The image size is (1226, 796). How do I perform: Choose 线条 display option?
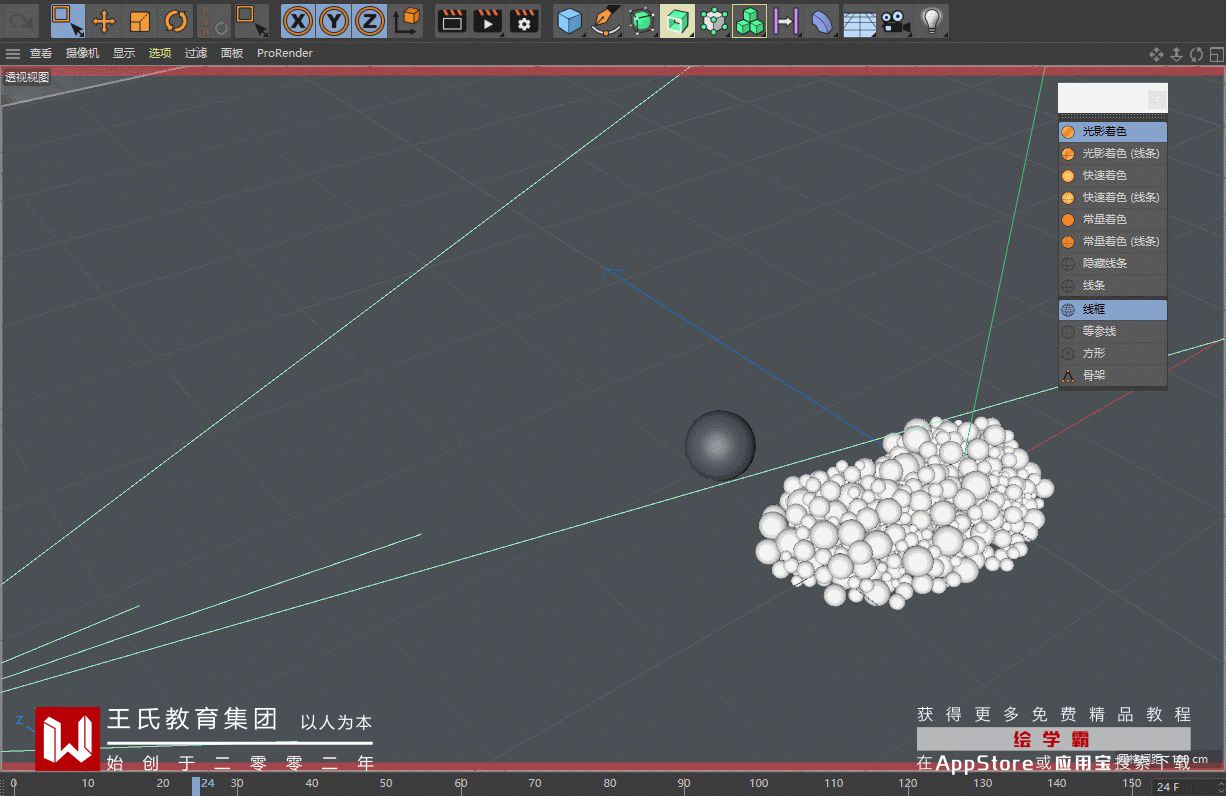click(1113, 285)
